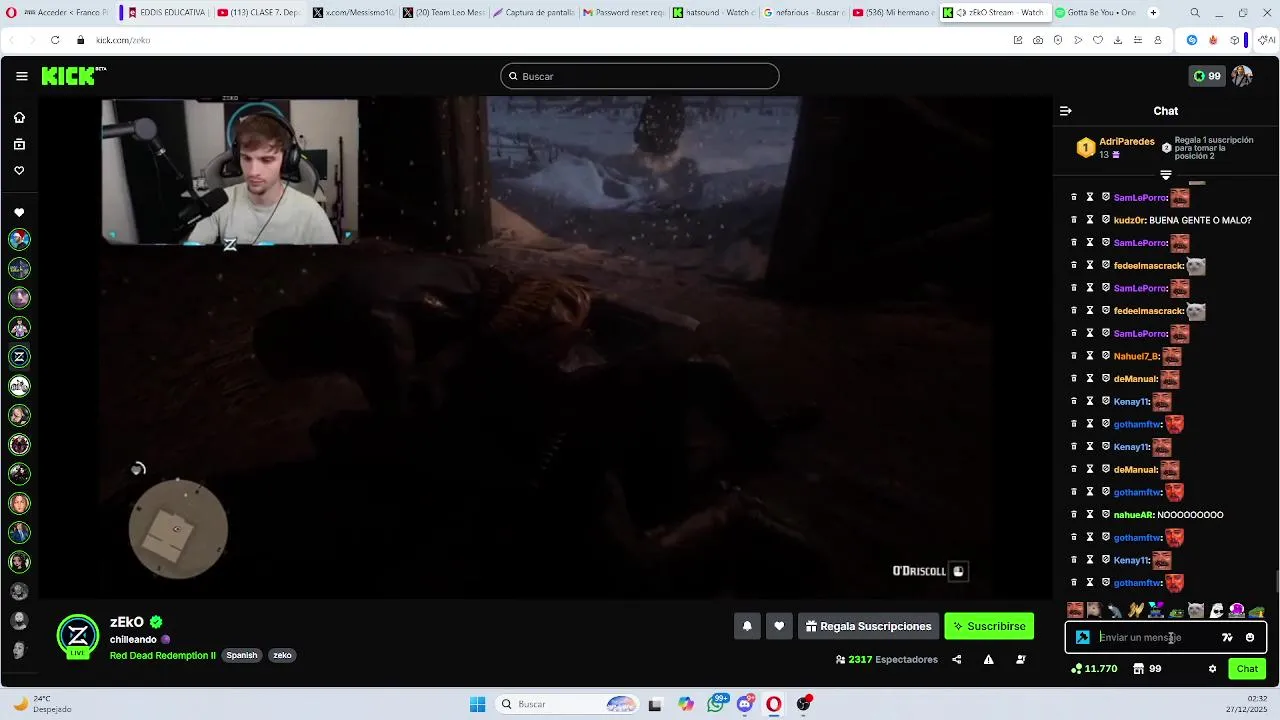Click Red Dead Redemption II category link

click(x=163, y=656)
